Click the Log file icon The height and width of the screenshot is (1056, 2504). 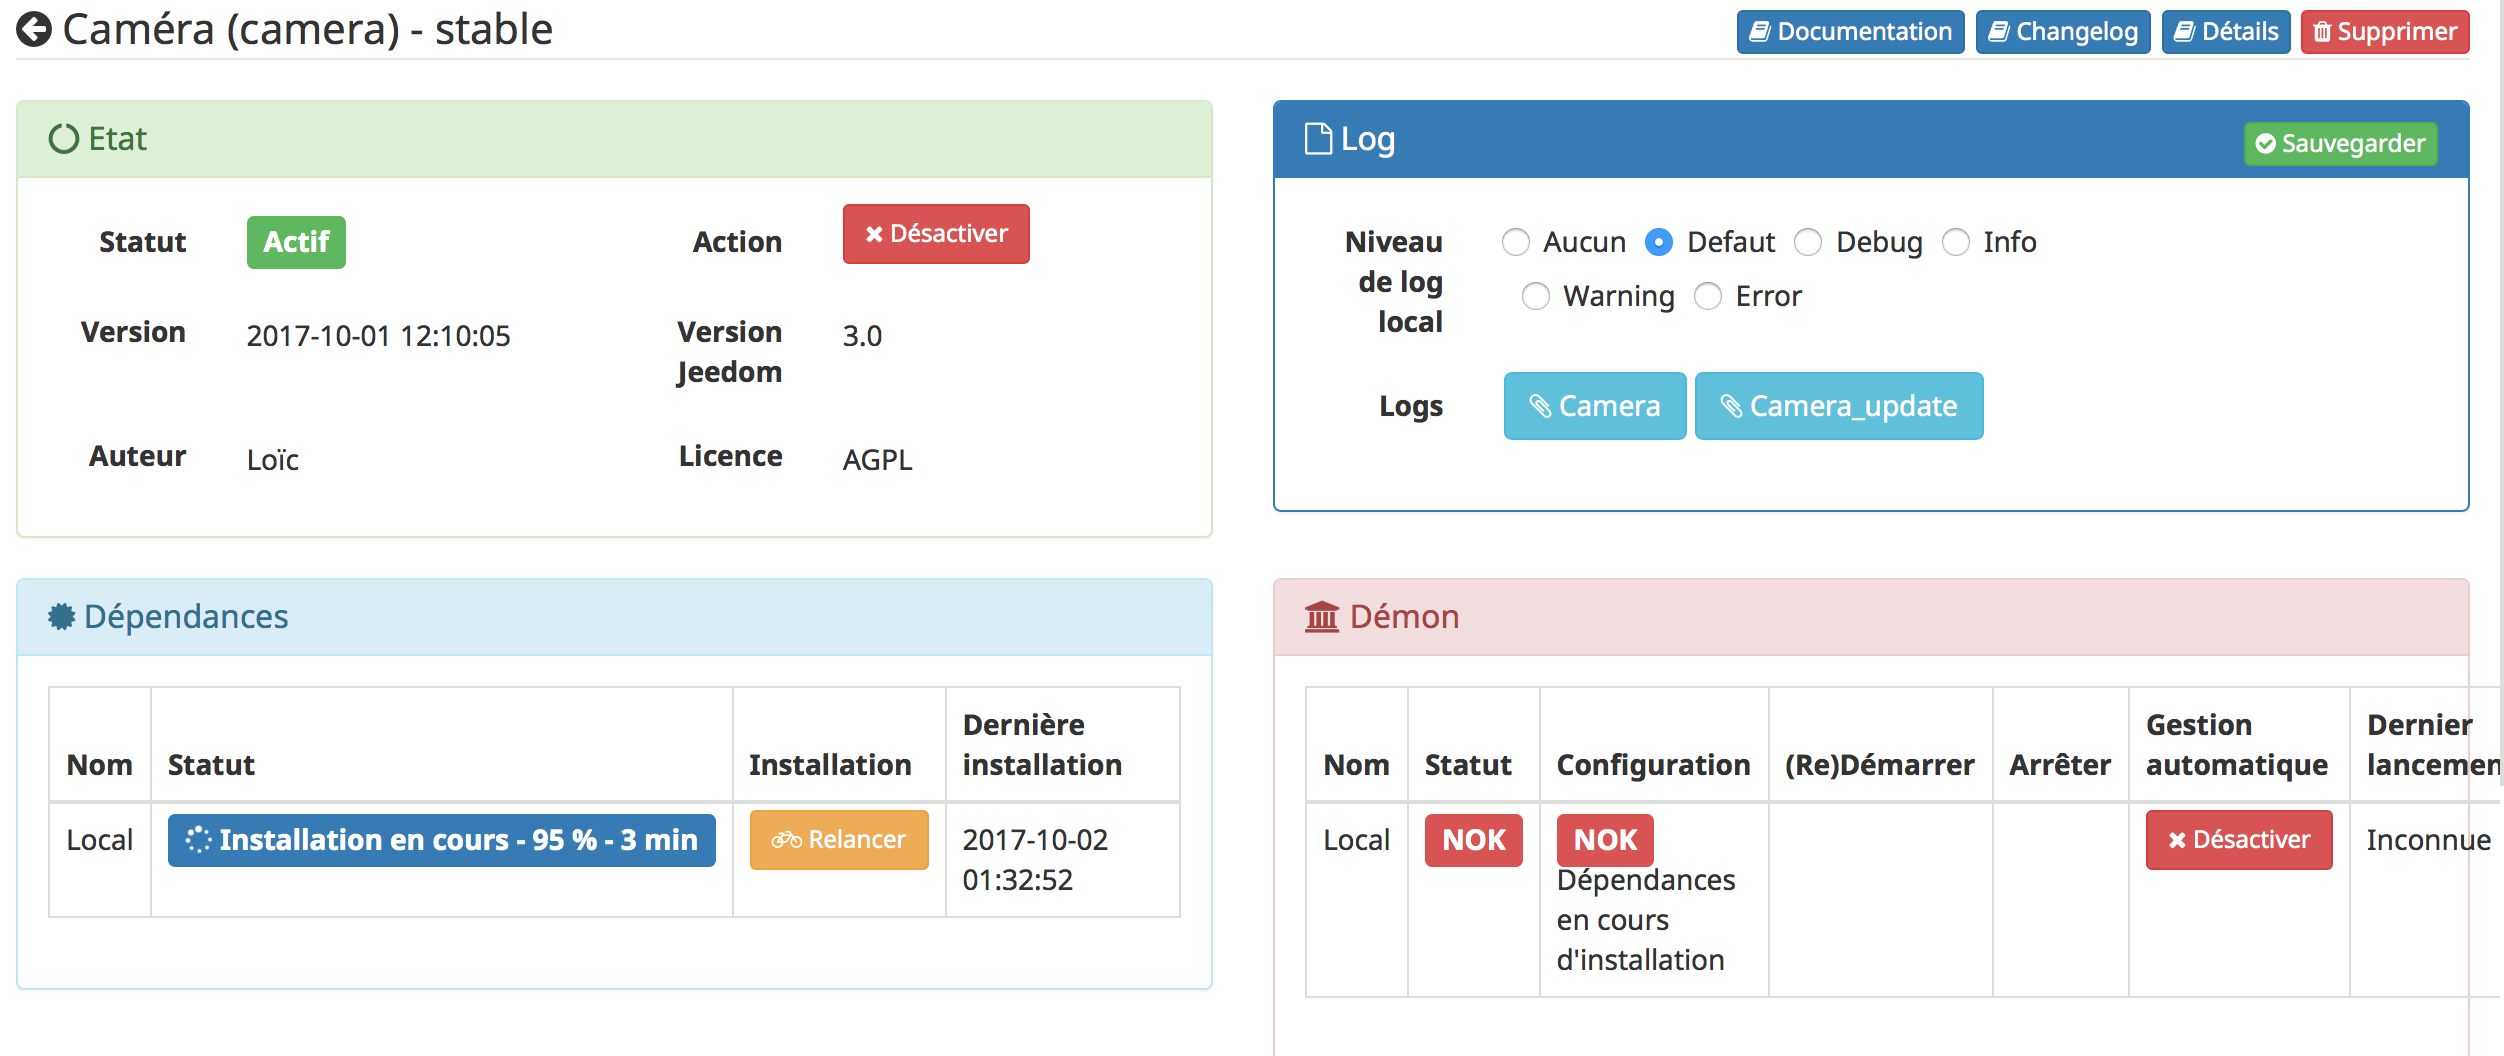click(1318, 138)
